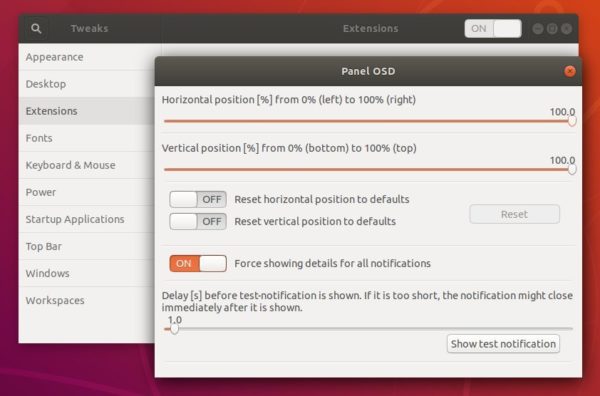Click the Horizontal position [%] label
Viewport: 600px width, 396px height.
point(289,100)
